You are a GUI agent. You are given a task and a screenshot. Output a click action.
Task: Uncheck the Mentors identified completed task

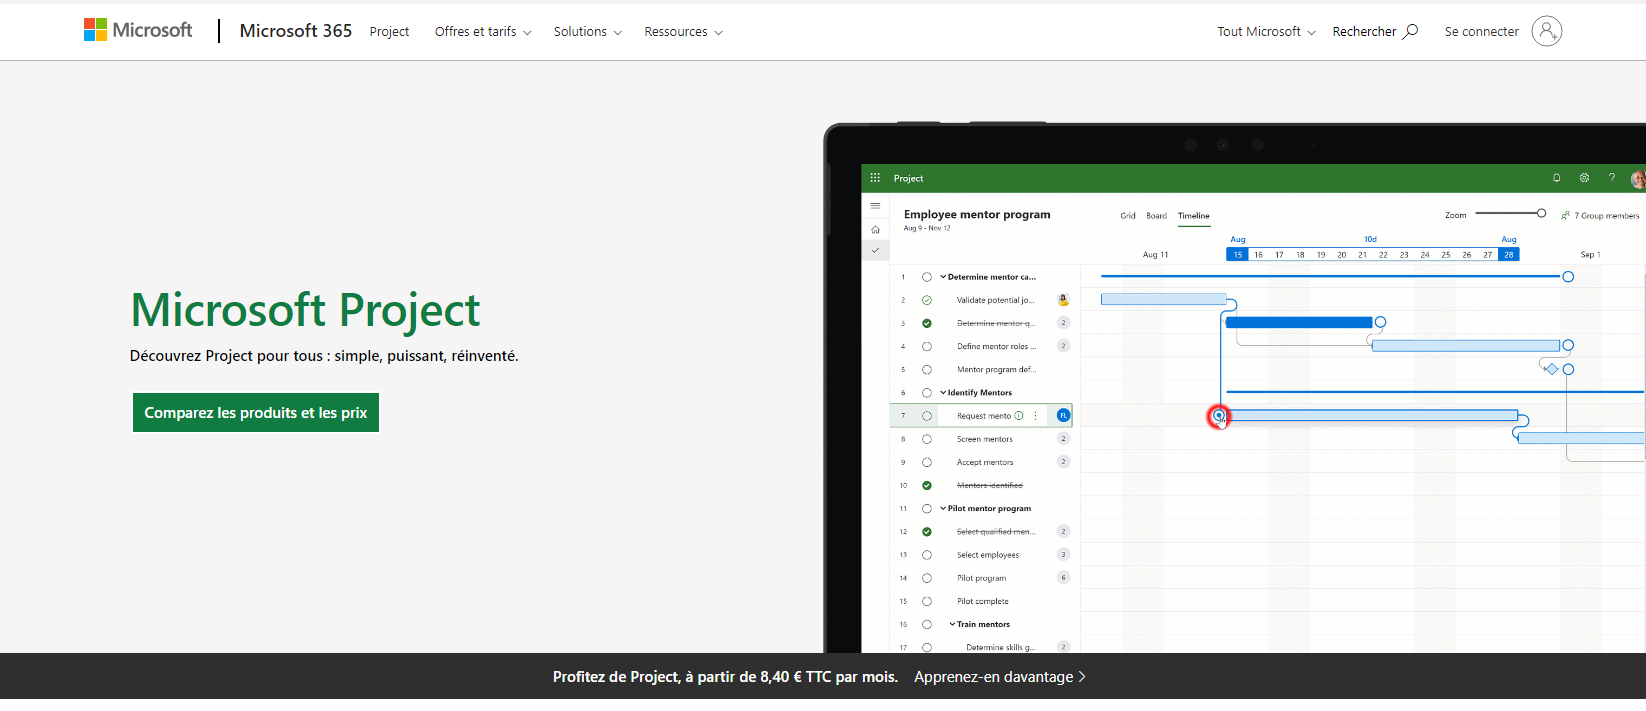click(927, 485)
